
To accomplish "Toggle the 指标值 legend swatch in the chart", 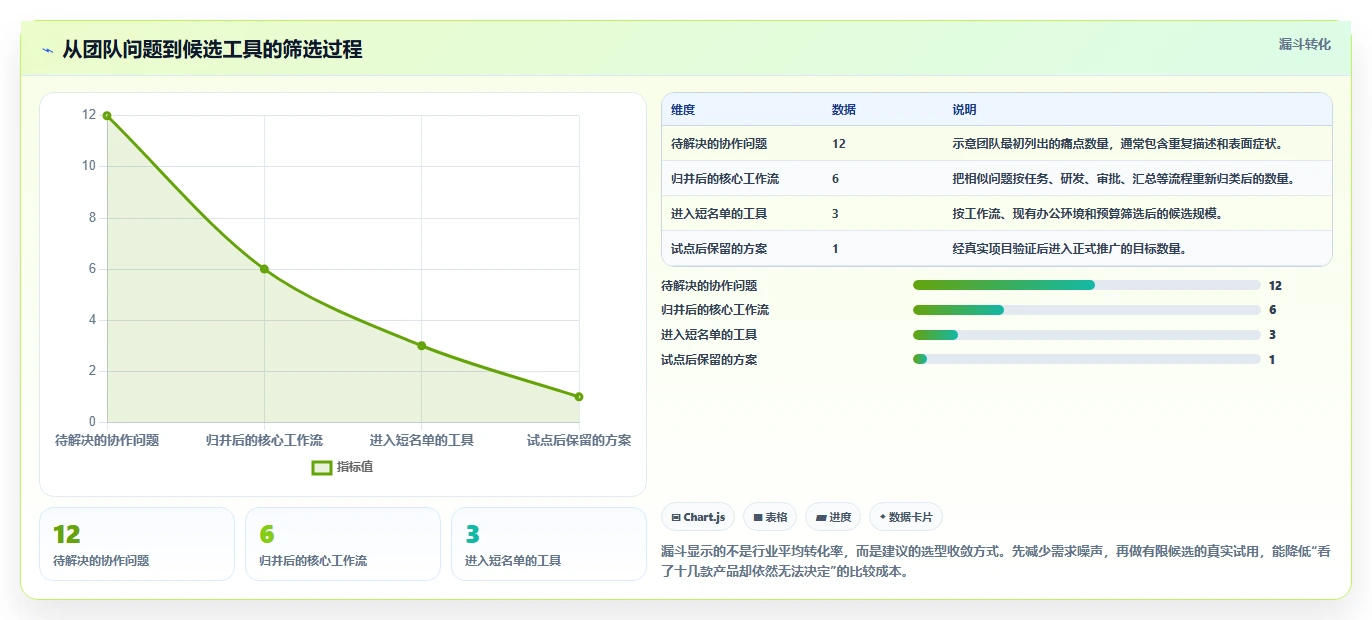I will [x=321, y=467].
